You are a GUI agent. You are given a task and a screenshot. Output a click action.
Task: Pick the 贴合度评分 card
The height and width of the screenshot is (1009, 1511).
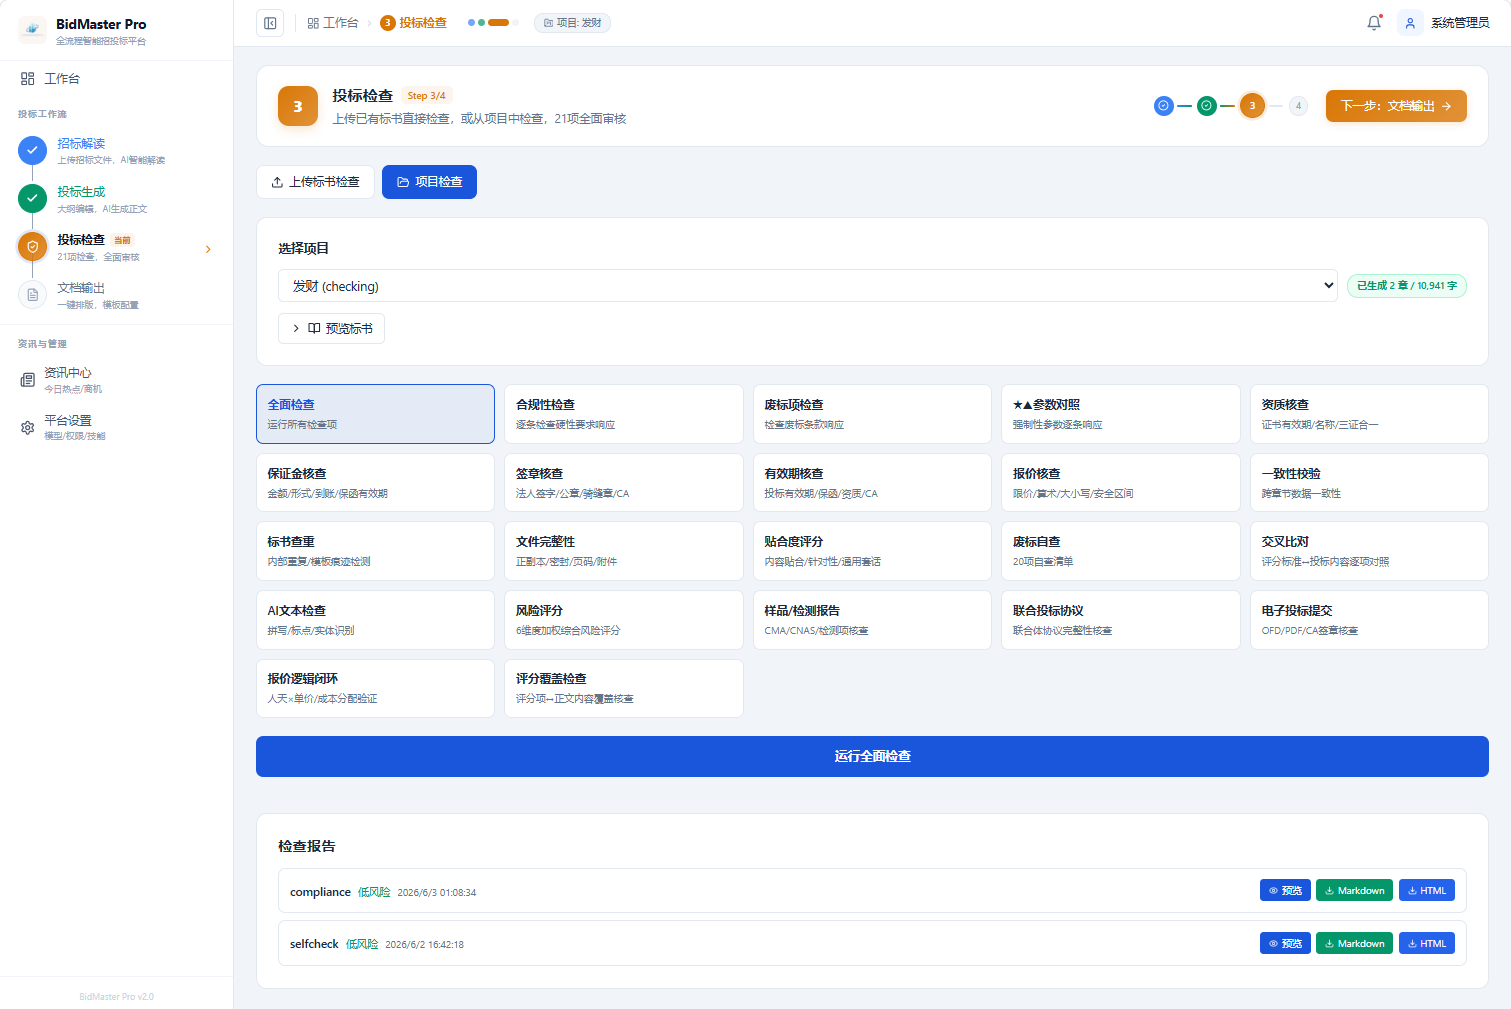pyautogui.click(x=872, y=551)
